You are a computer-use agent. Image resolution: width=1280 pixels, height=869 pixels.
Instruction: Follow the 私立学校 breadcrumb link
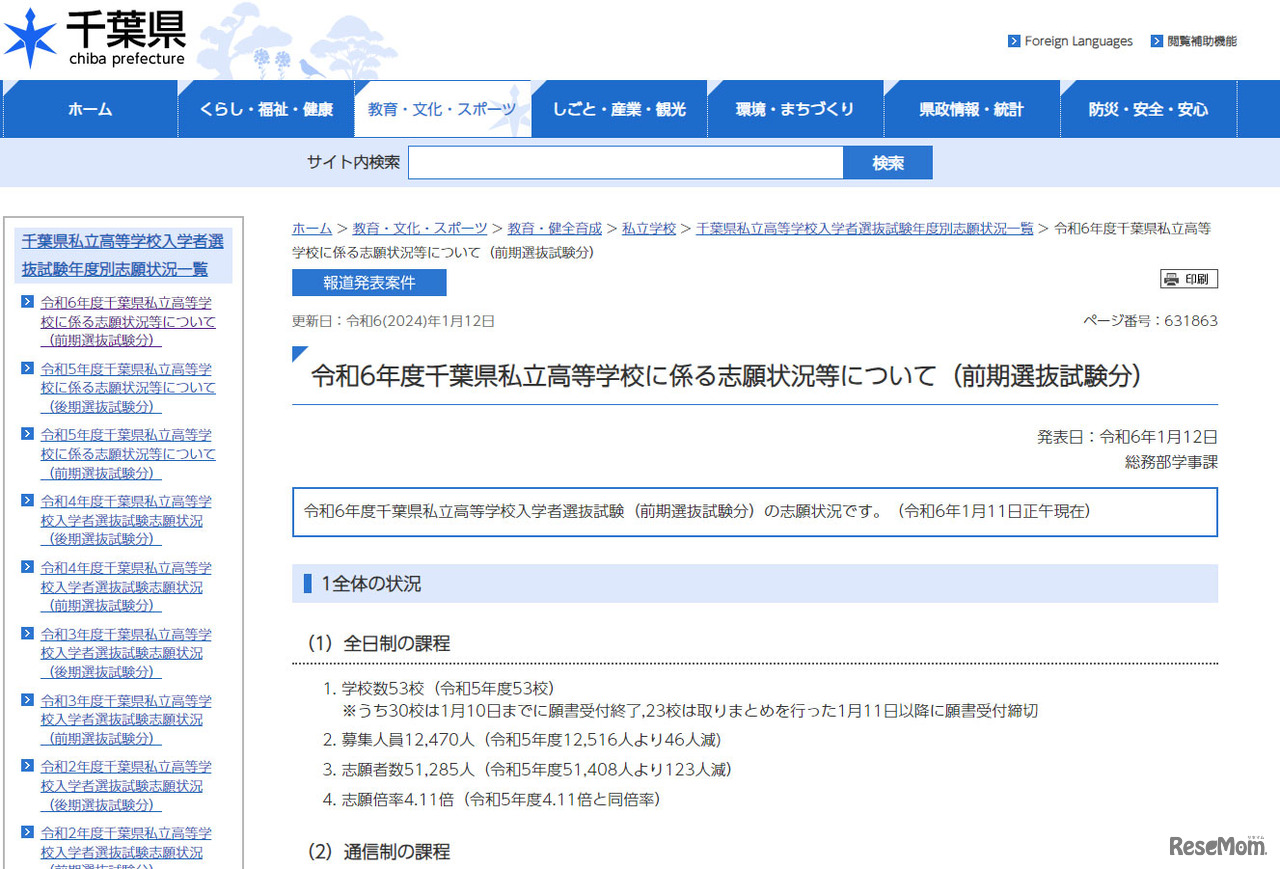click(648, 228)
